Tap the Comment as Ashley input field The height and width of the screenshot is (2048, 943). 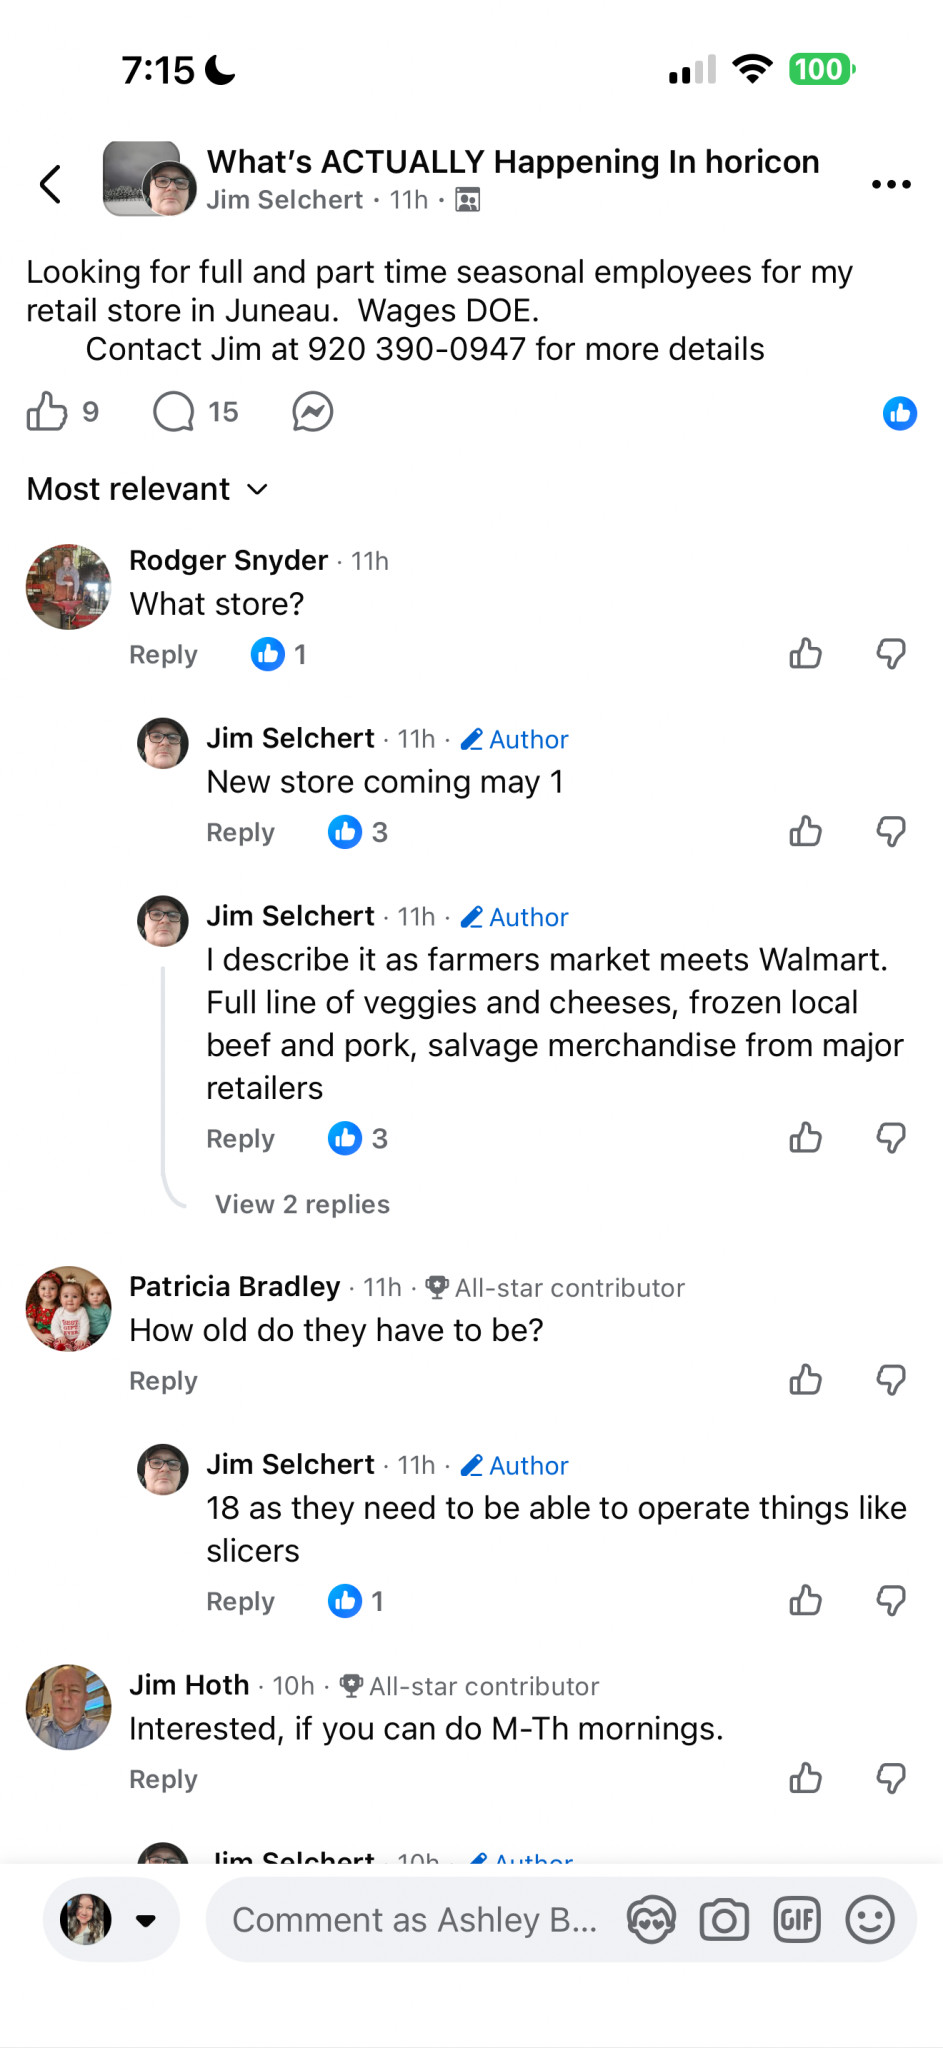(414, 1920)
